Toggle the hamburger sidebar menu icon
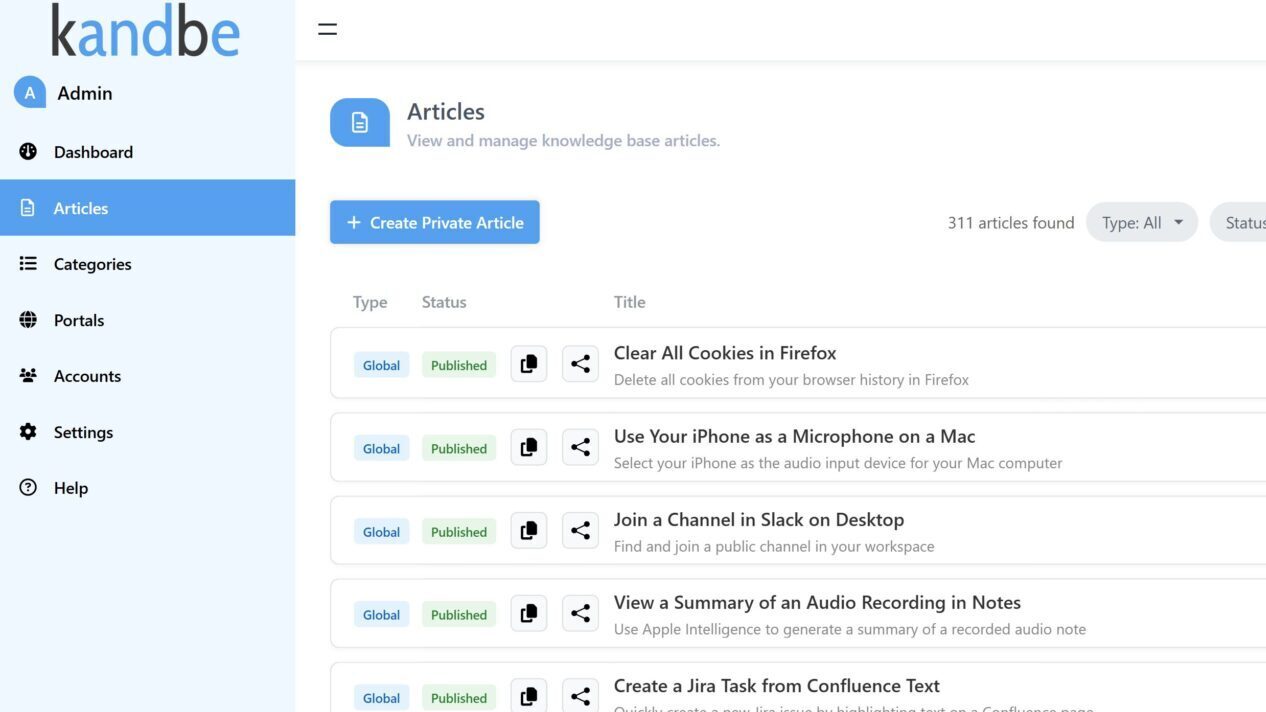The image size is (1266, 712). [327, 29]
